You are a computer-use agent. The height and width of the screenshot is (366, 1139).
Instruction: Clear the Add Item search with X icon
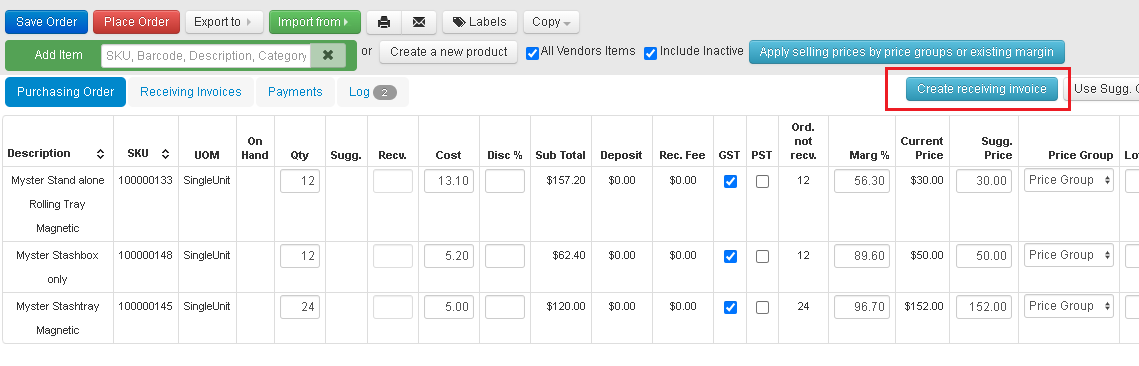[328, 55]
